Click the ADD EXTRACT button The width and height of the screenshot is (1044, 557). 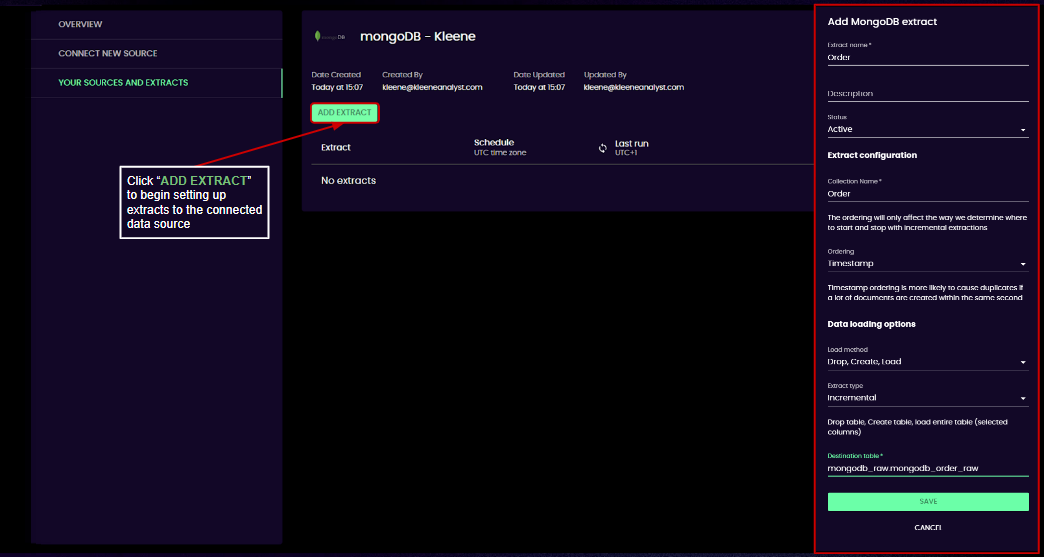click(344, 112)
